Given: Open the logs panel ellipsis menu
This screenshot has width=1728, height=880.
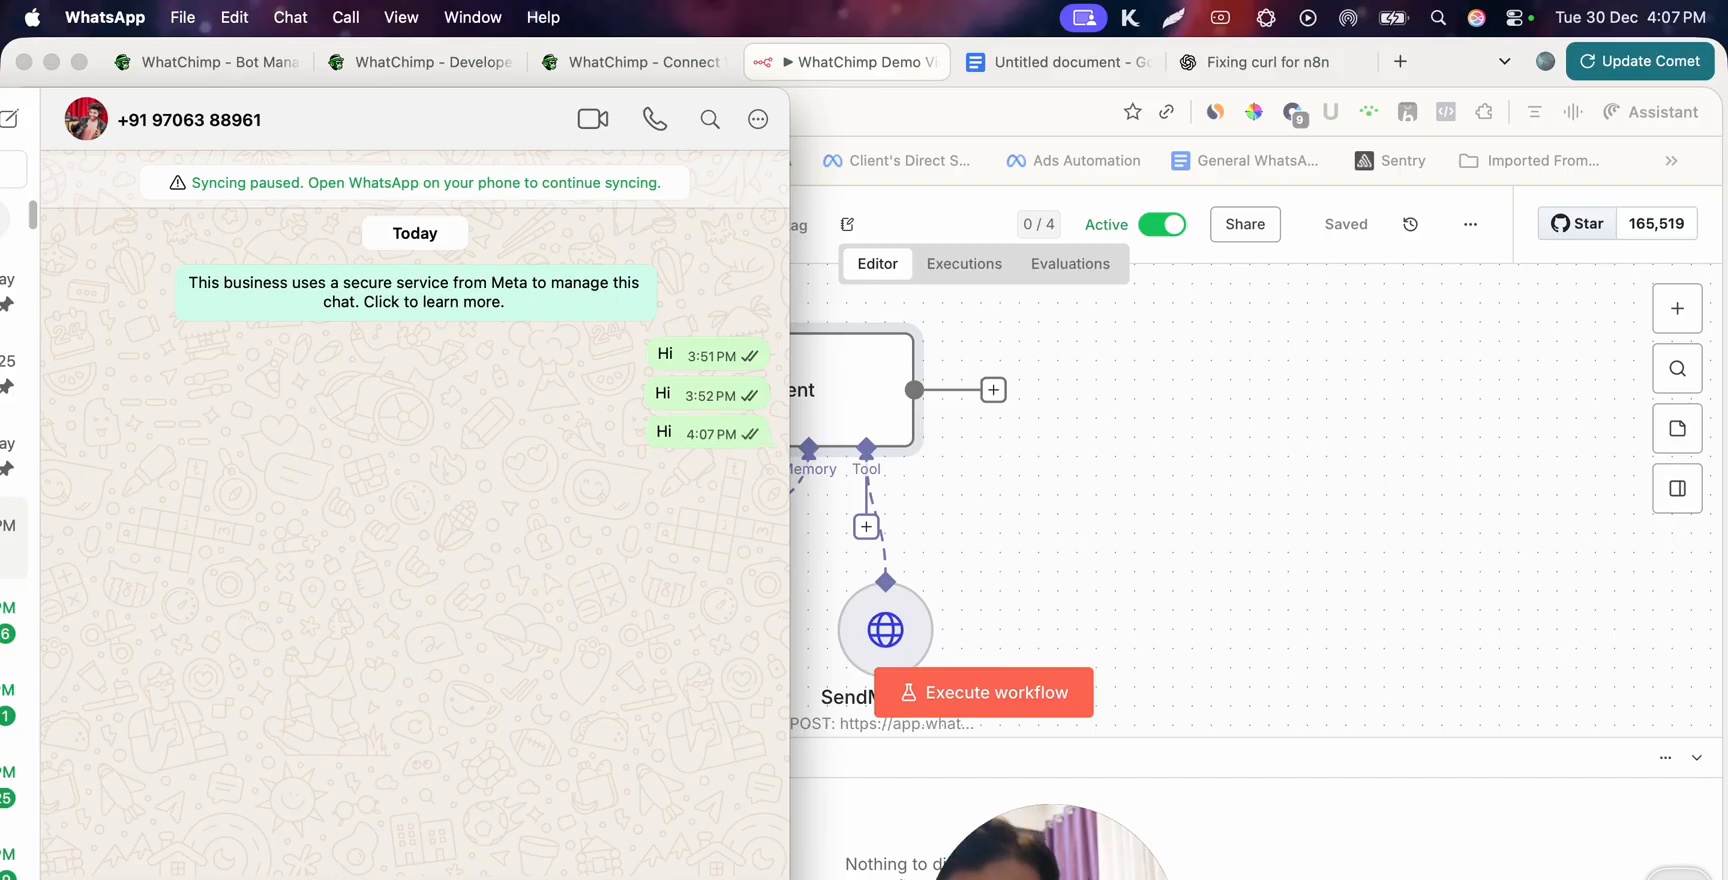Looking at the screenshot, I should pos(1665,758).
